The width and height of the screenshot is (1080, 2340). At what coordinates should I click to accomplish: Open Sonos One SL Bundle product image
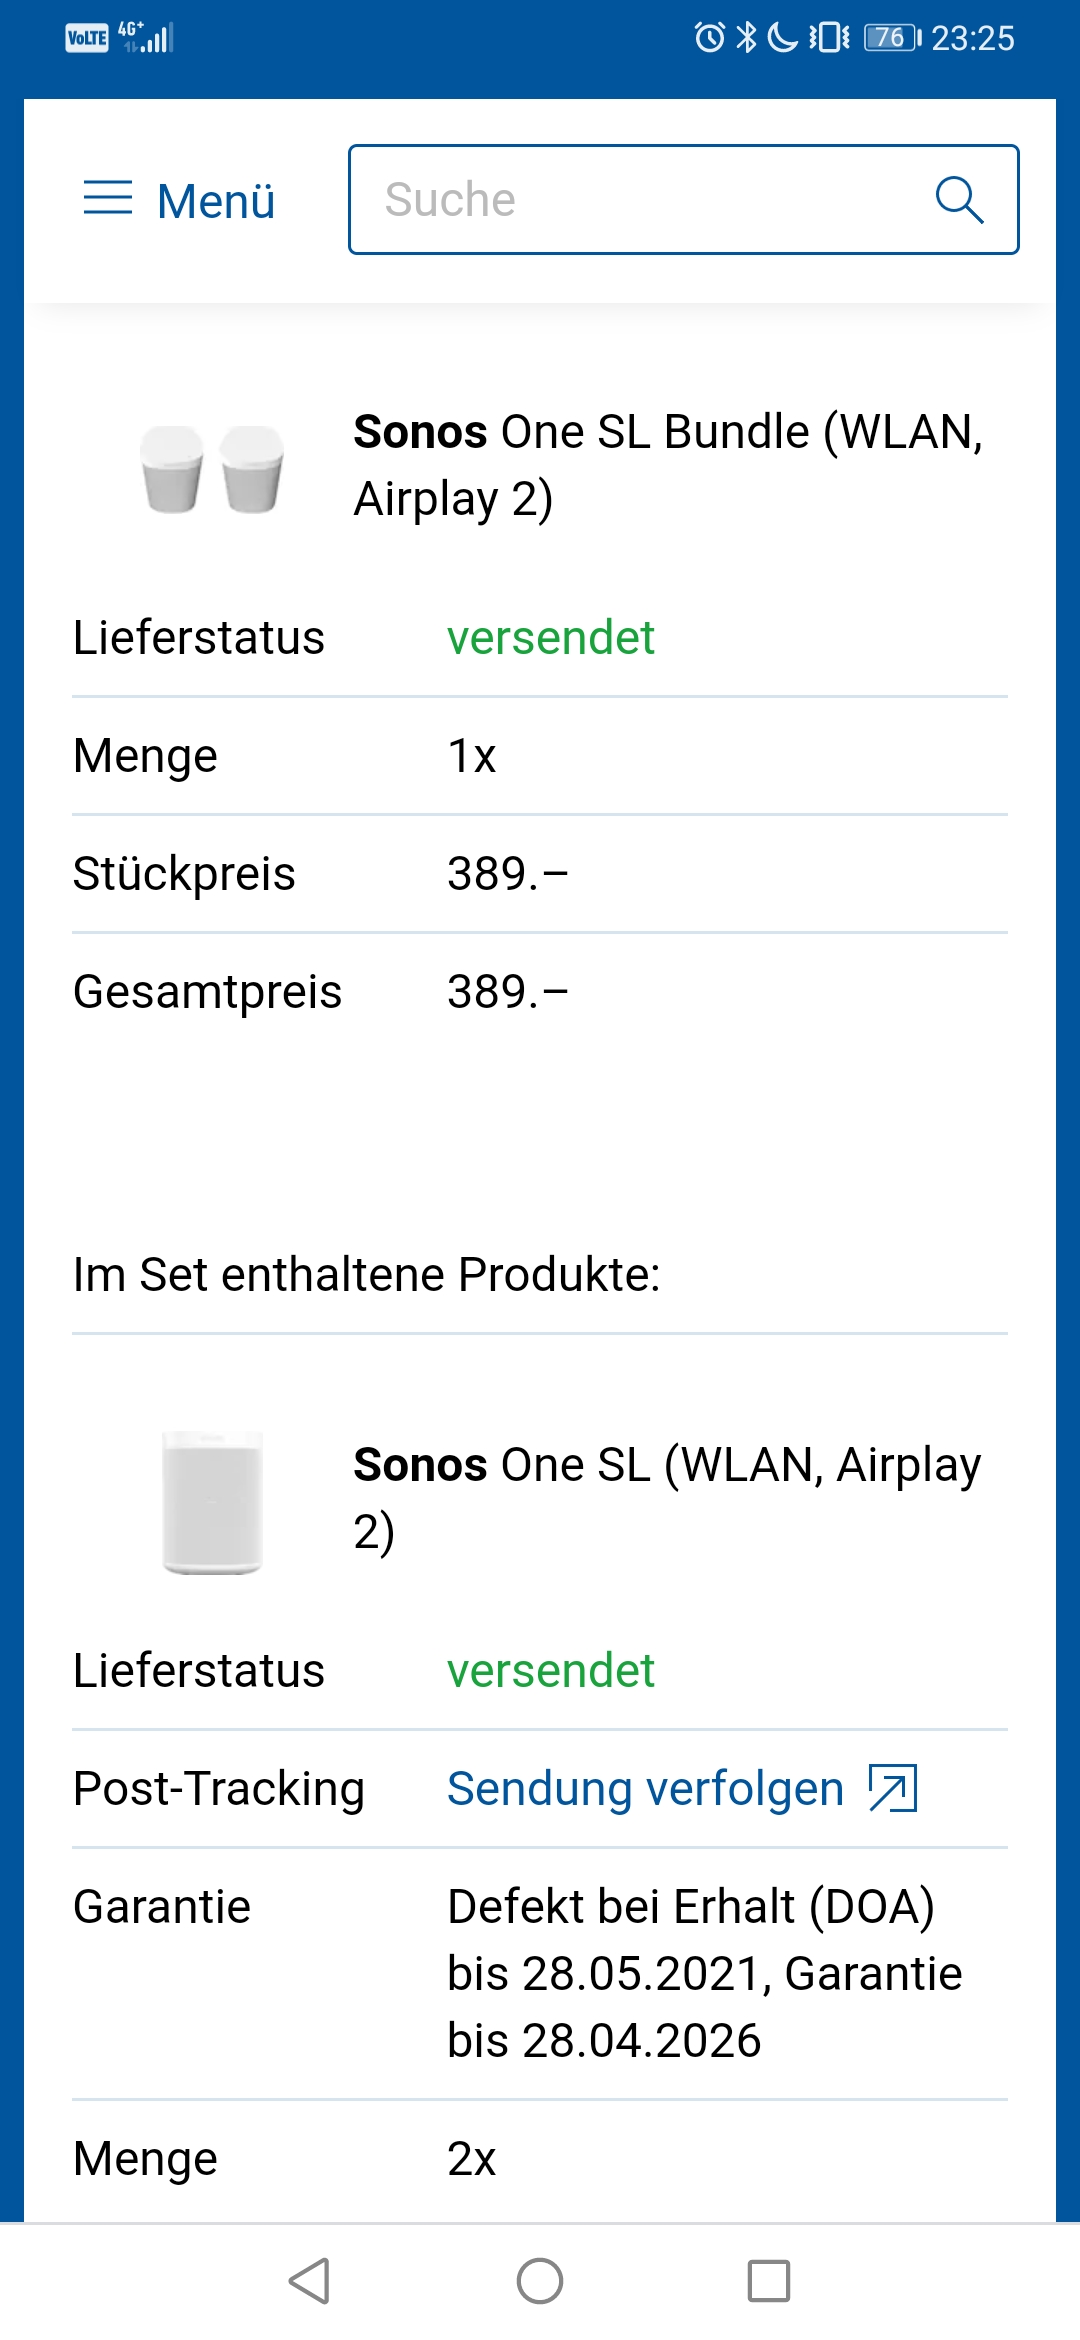coord(212,468)
